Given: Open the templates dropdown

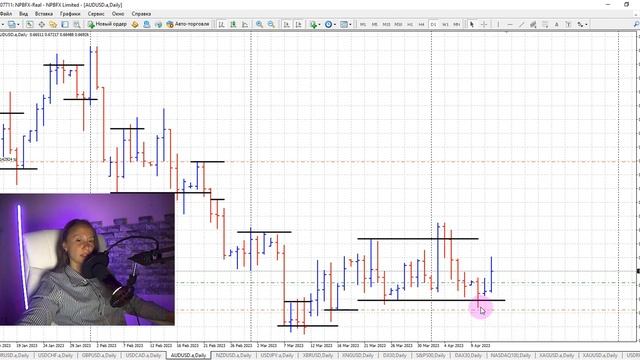Looking at the screenshot, I should (345, 24).
